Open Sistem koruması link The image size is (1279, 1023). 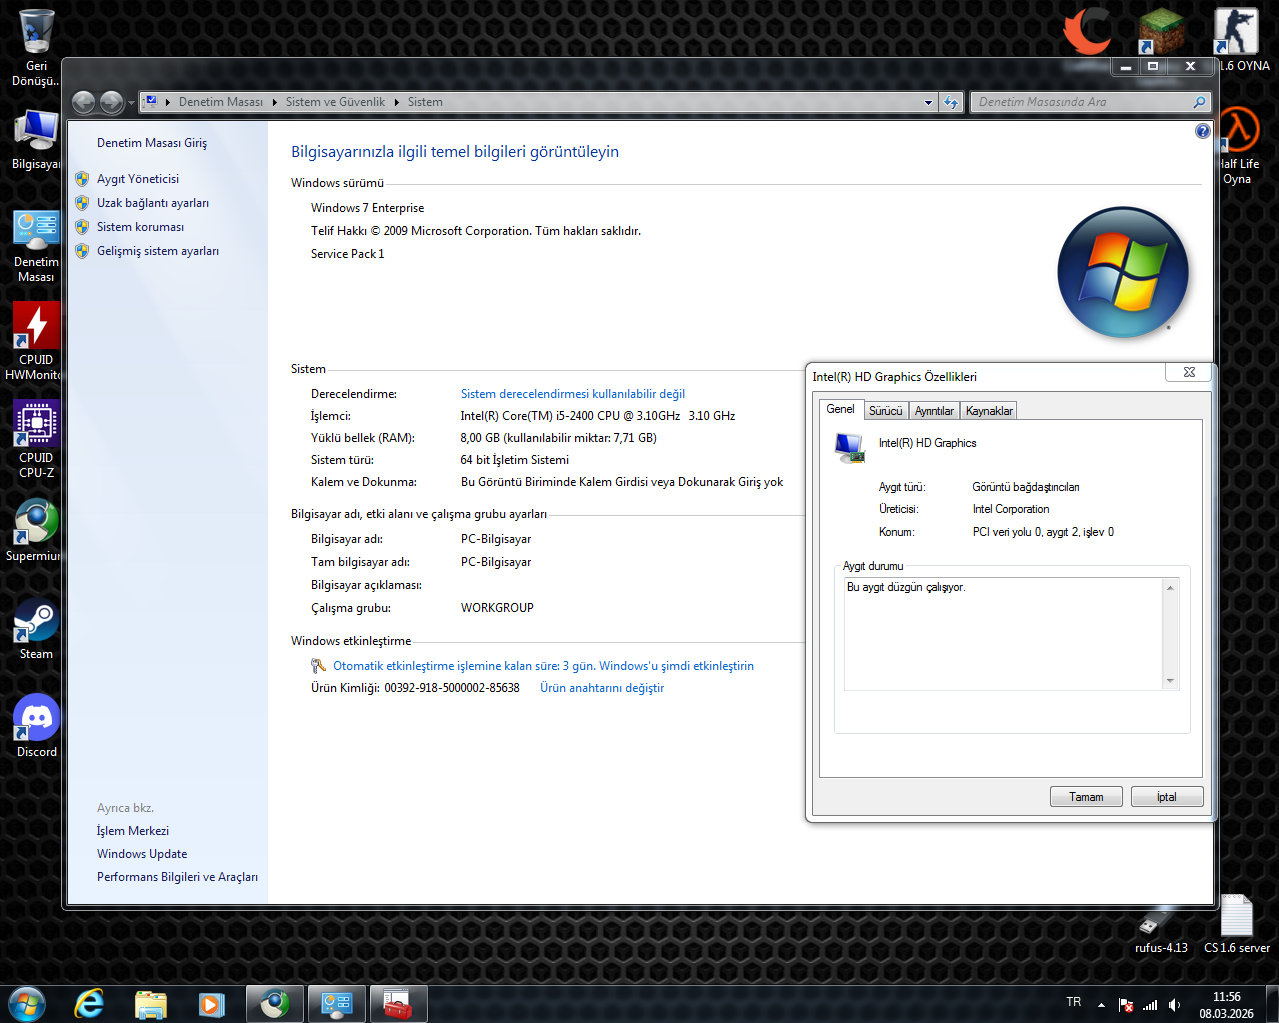140,227
